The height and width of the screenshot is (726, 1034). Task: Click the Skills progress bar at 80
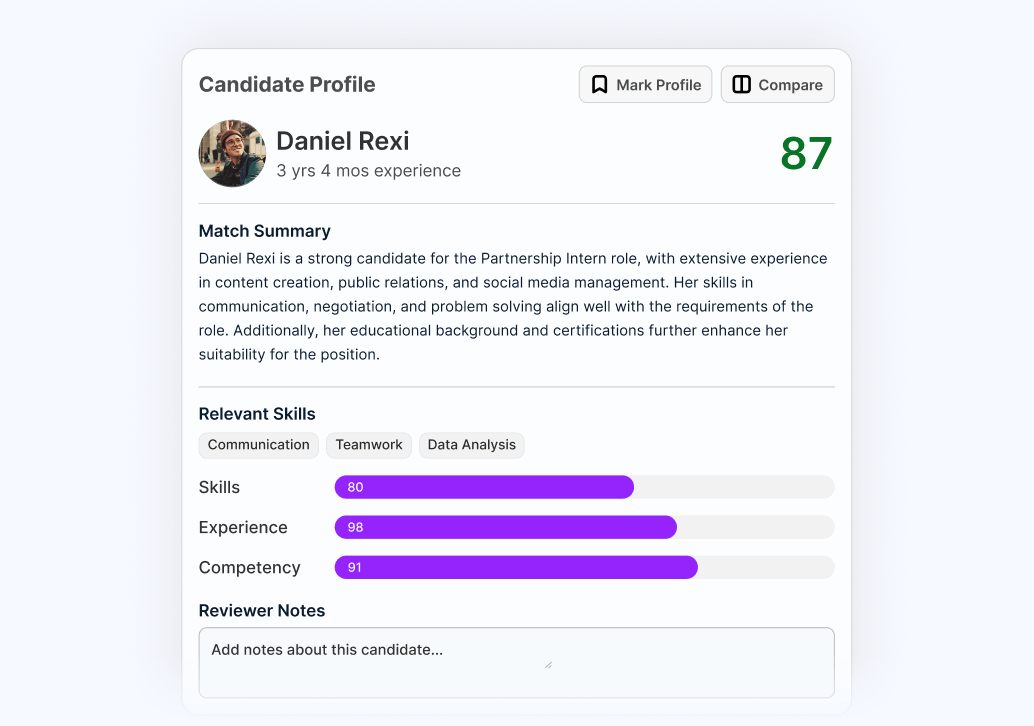[x=584, y=487]
